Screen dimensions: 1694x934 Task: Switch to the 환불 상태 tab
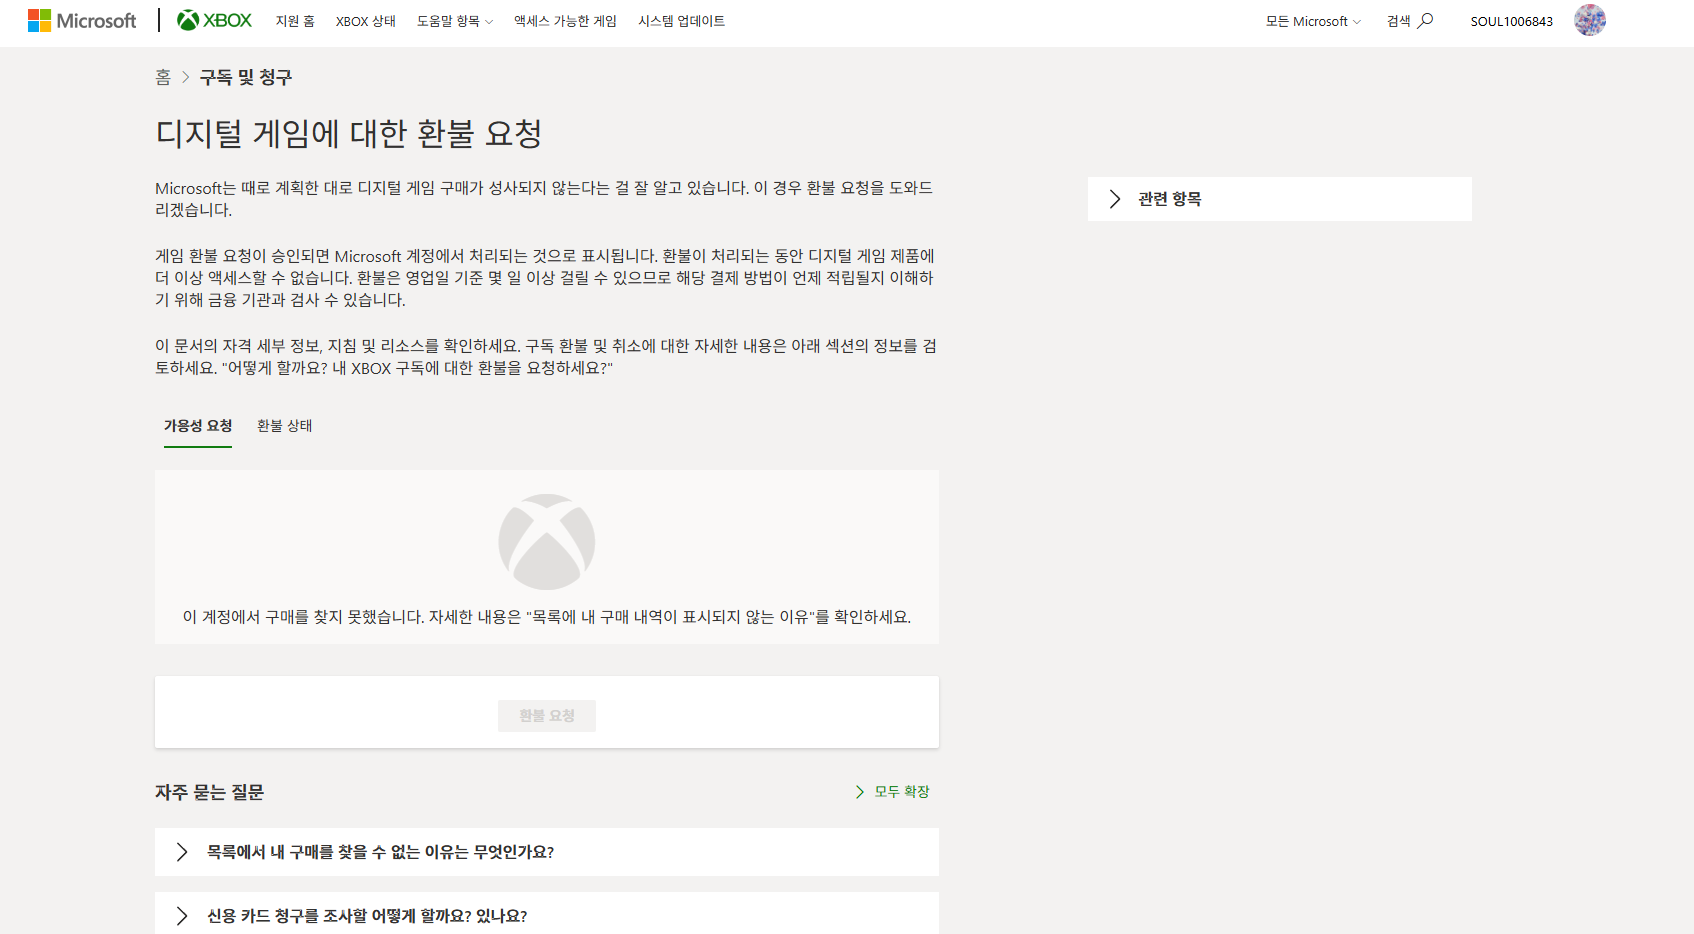tap(285, 426)
